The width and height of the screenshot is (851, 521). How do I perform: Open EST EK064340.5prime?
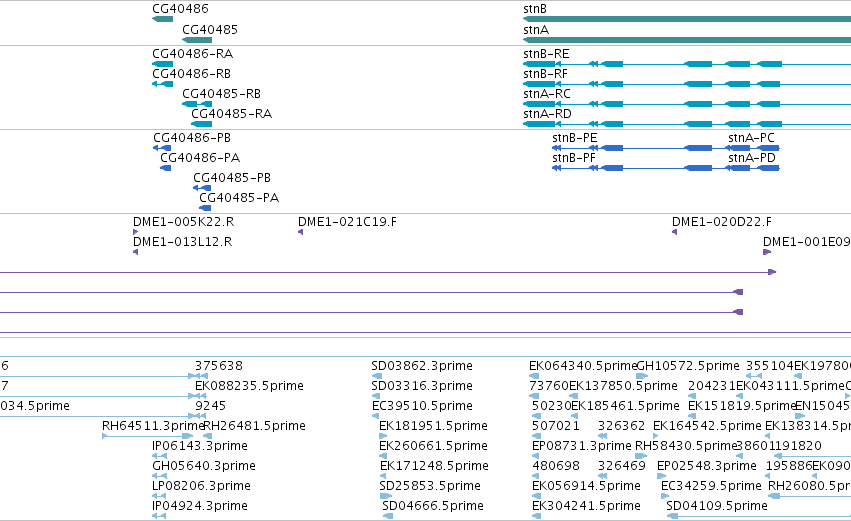(x=582, y=365)
